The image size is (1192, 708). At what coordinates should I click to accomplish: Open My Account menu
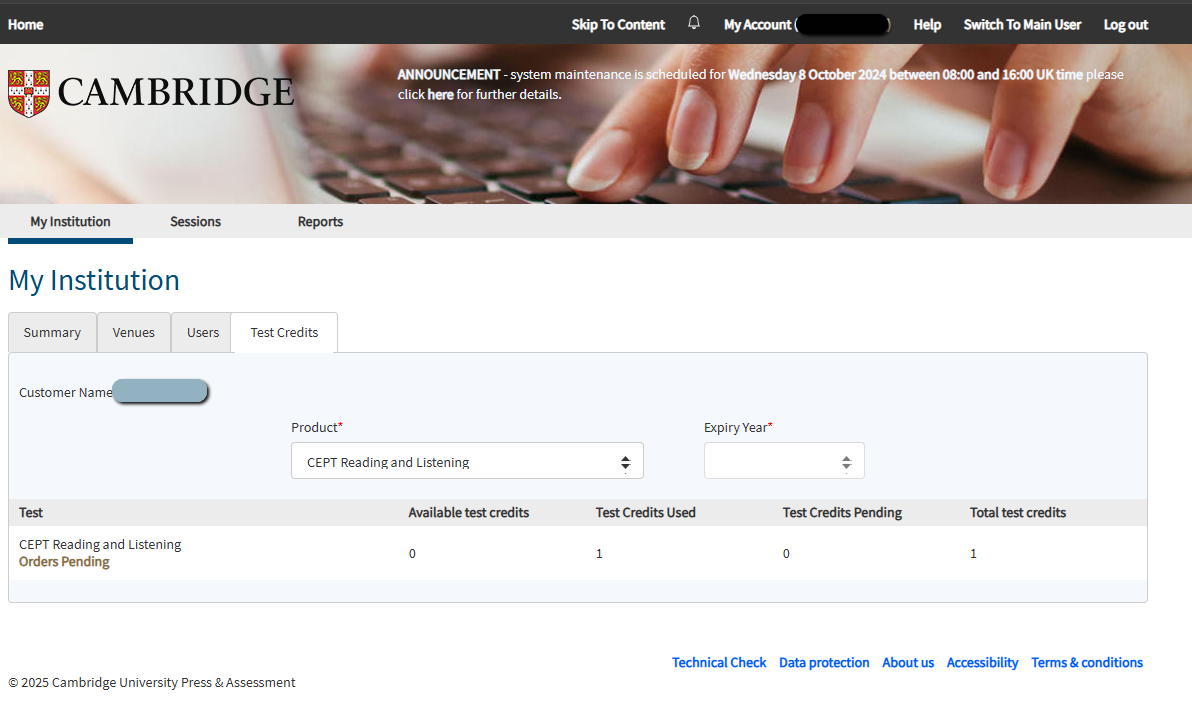(758, 24)
